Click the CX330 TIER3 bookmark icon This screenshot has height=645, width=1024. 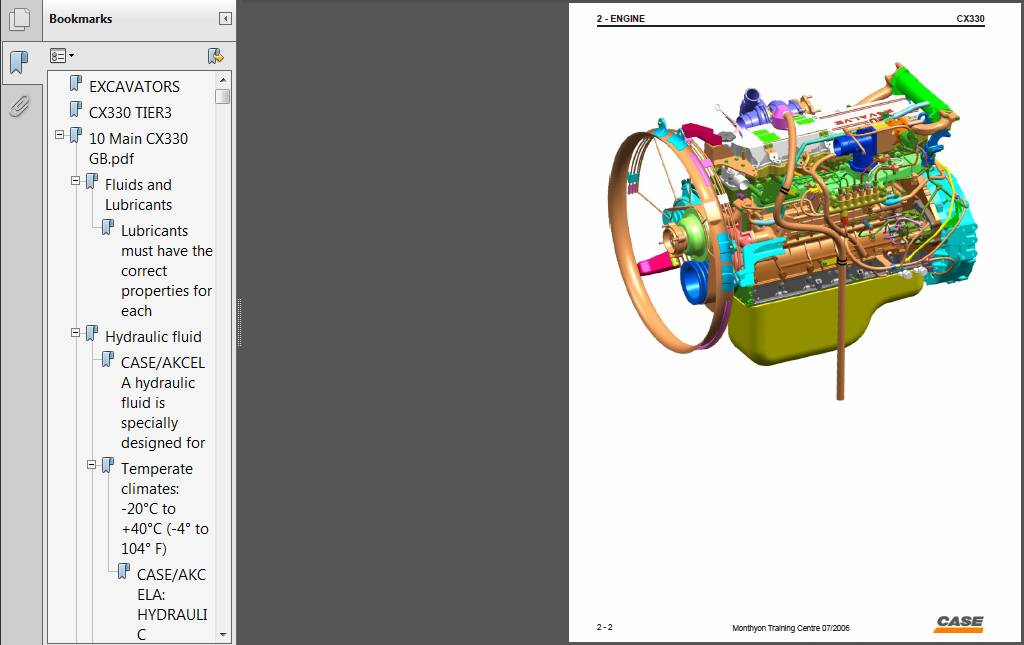coord(76,110)
